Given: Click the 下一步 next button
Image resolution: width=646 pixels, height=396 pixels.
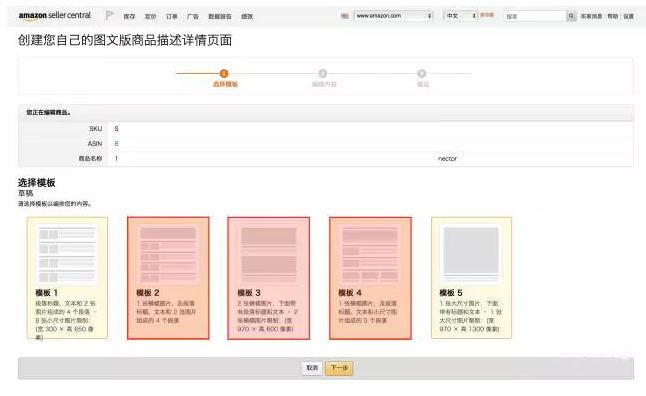Looking at the screenshot, I should point(339,368).
